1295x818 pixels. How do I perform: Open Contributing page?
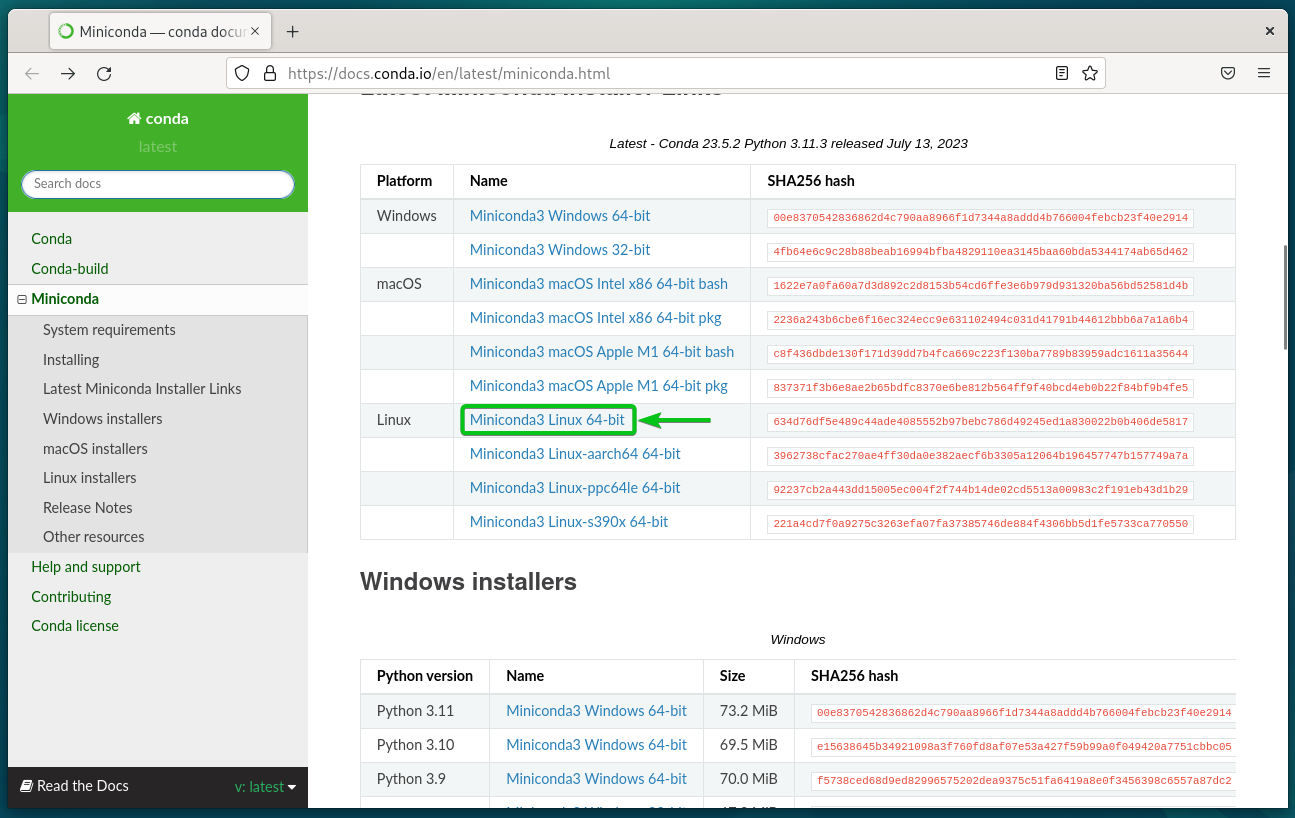(x=71, y=597)
